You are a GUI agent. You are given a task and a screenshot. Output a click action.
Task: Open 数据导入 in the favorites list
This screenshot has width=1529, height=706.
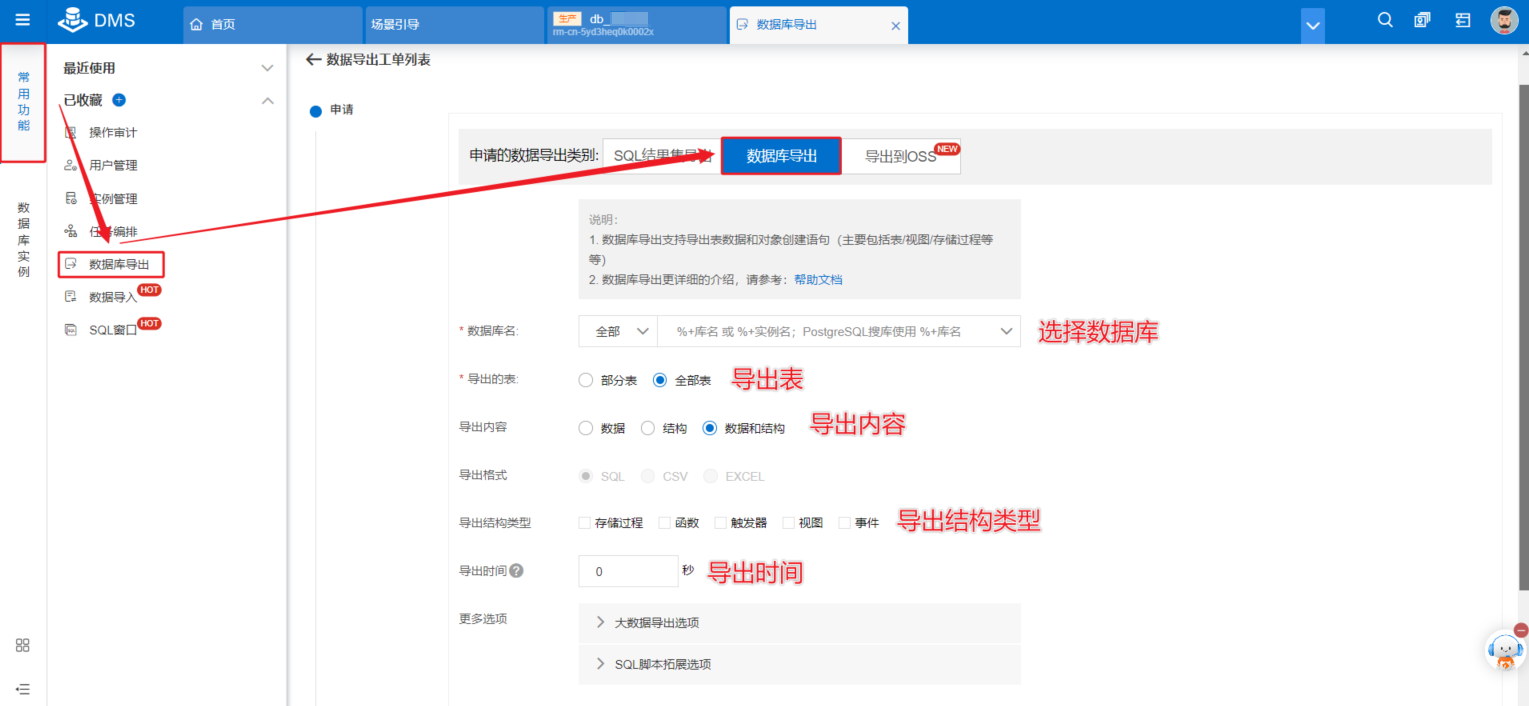[x=113, y=297]
